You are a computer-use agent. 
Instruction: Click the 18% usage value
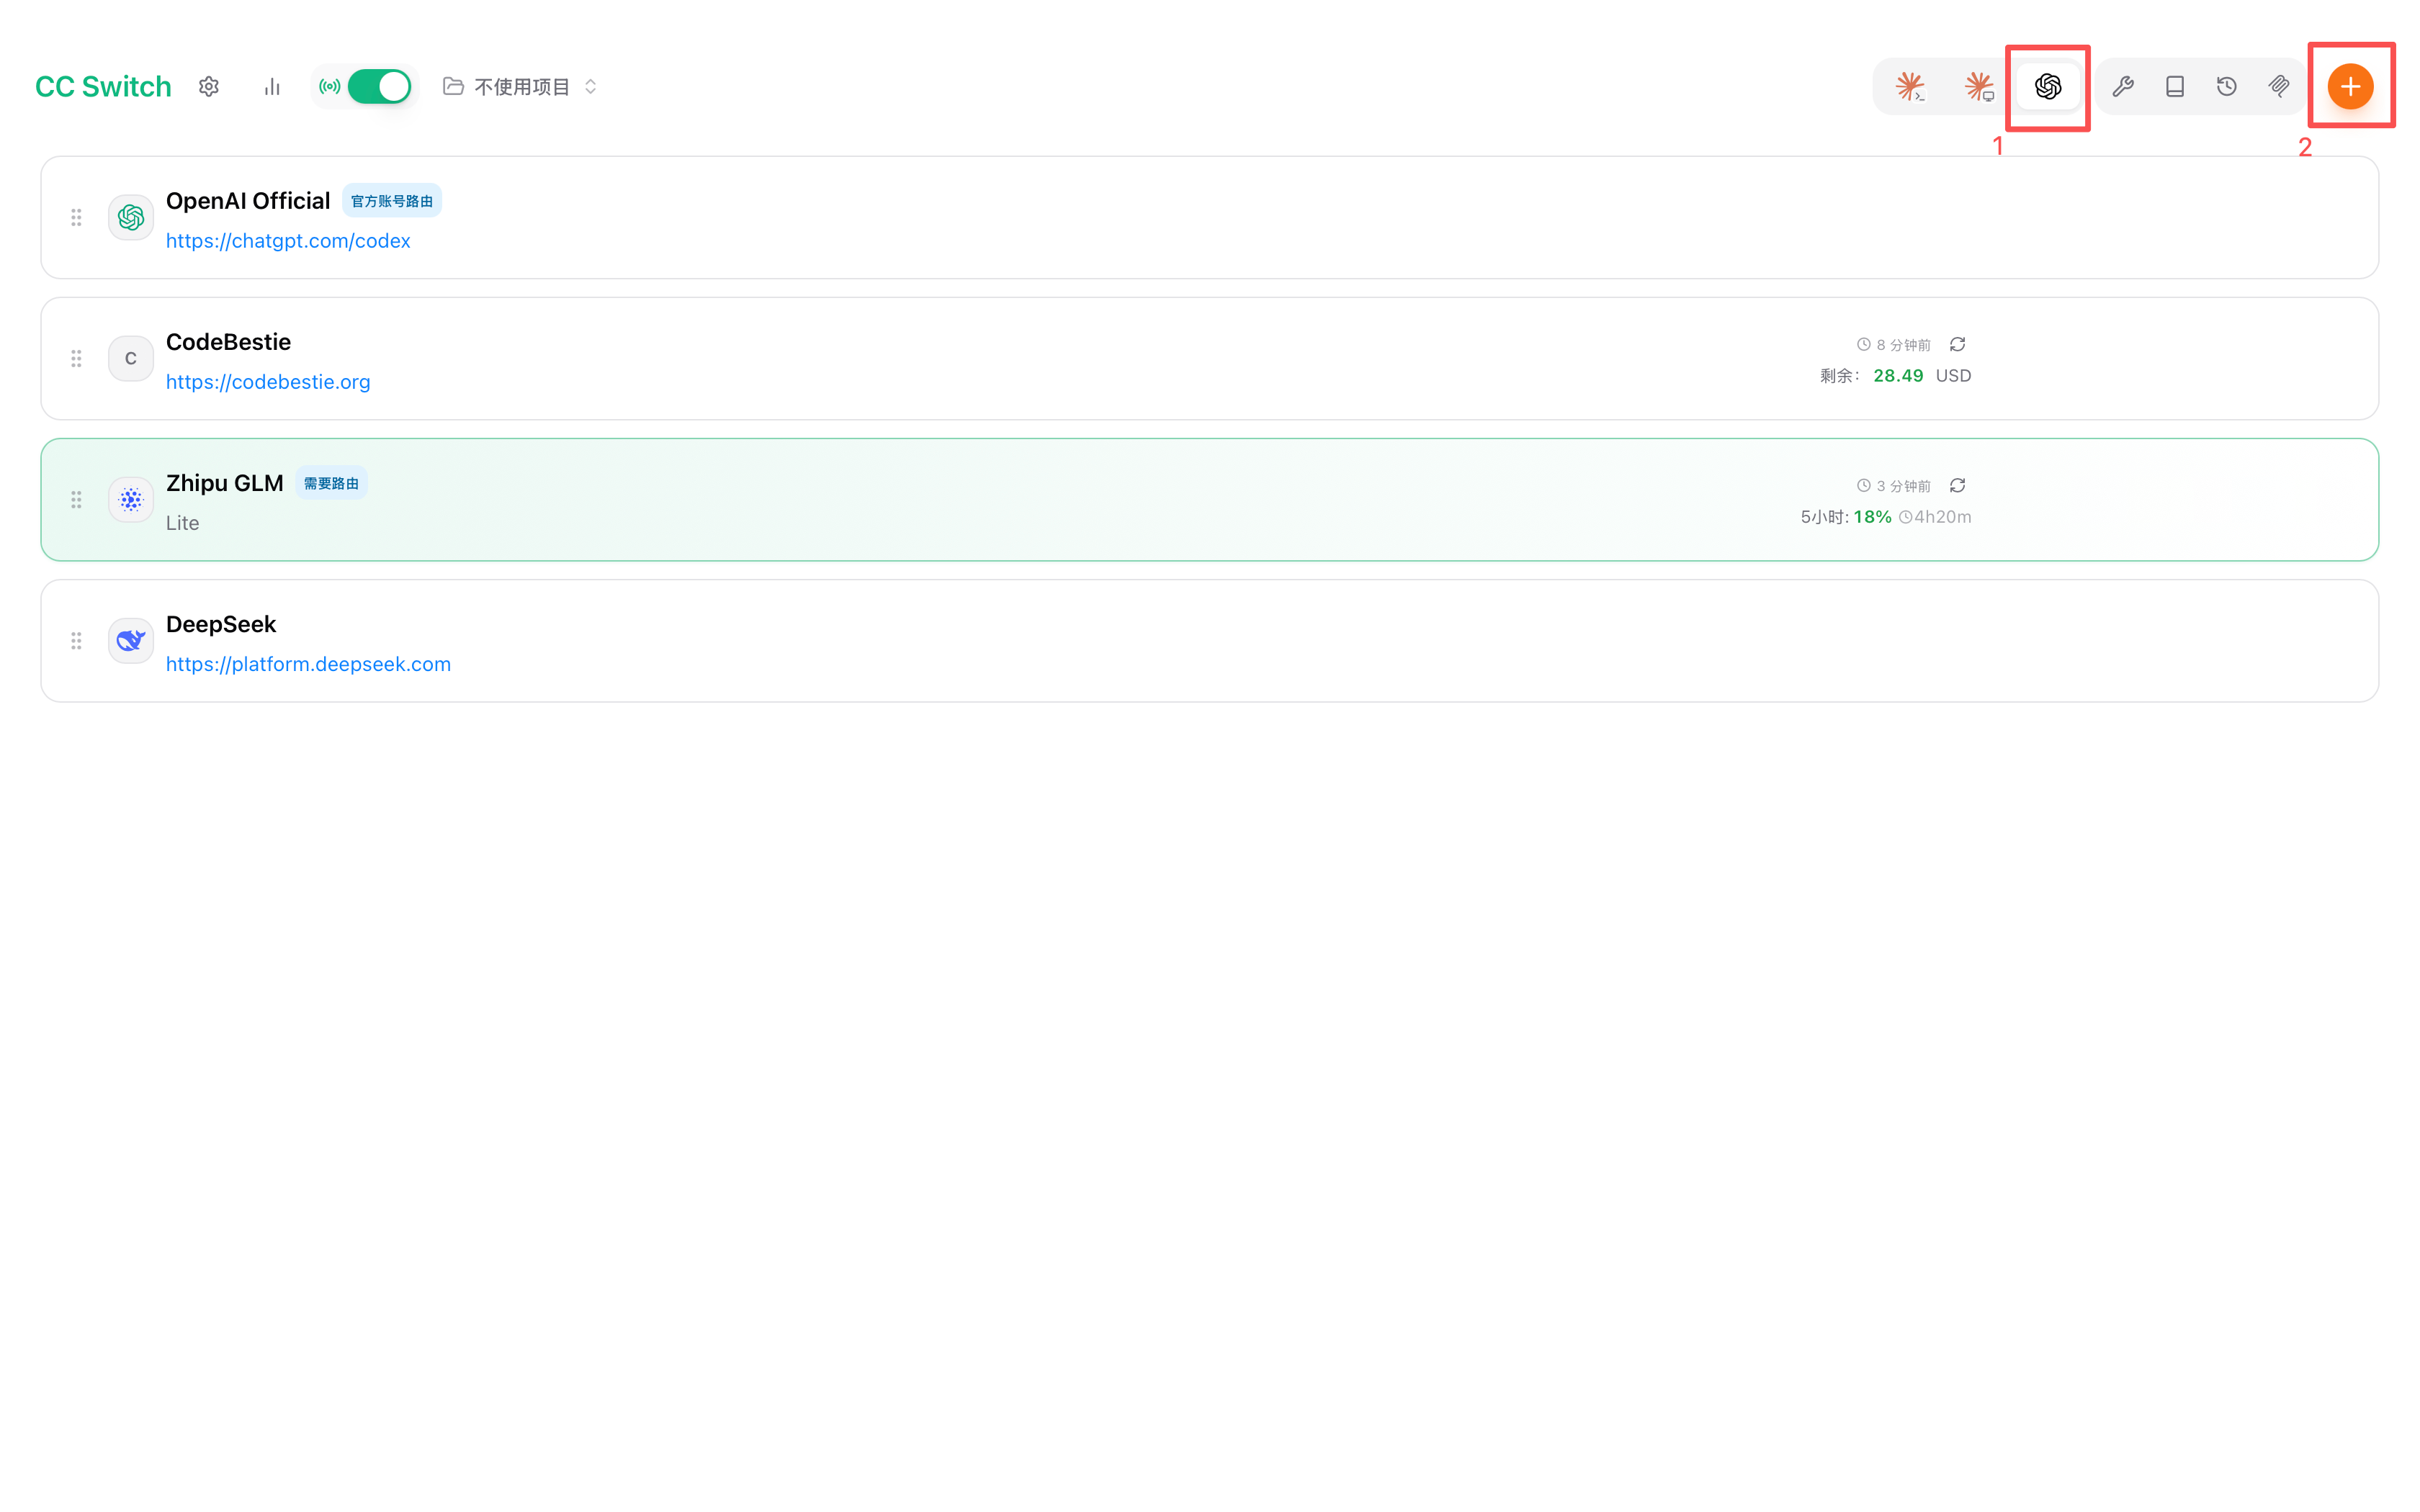(x=1872, y=517)
